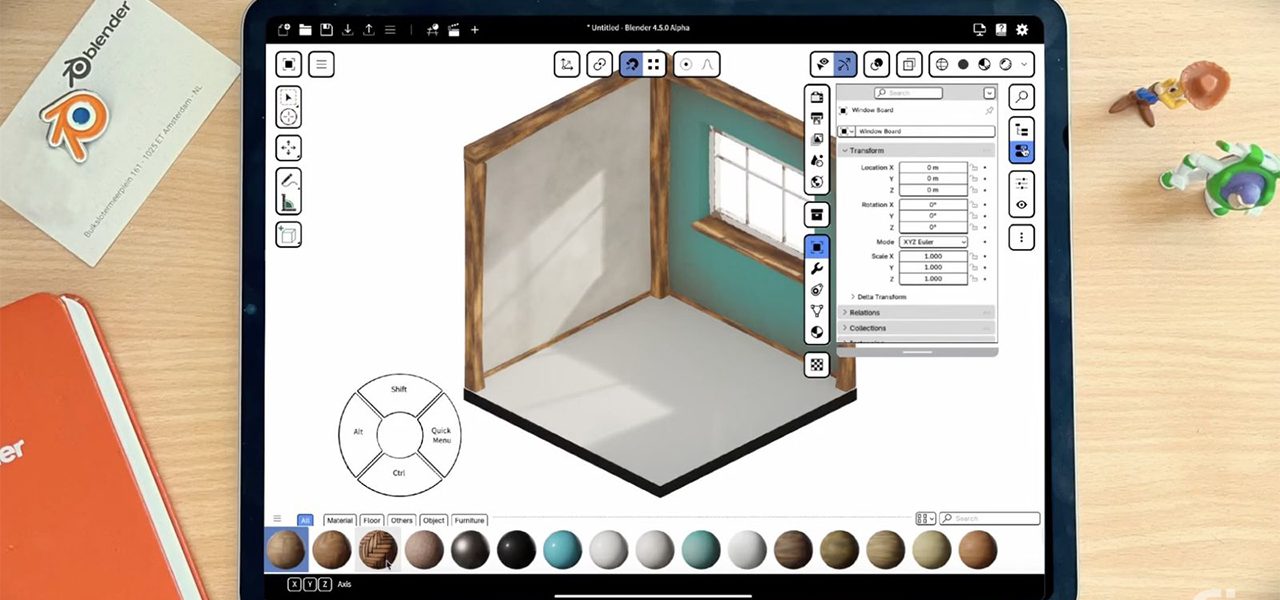Pin the Window Board properties context

pyautogui.click(x=989, y=110)
